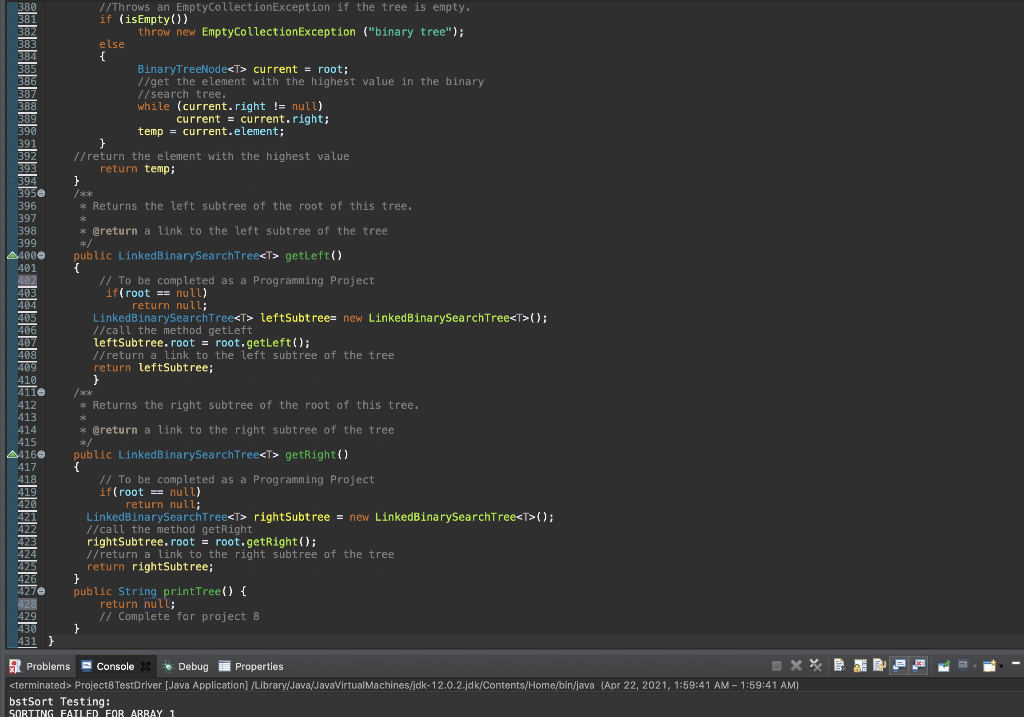This screenshot has height=717, width=1024.
Task: Close the Console tab with its X
Action: pos(146,666)
